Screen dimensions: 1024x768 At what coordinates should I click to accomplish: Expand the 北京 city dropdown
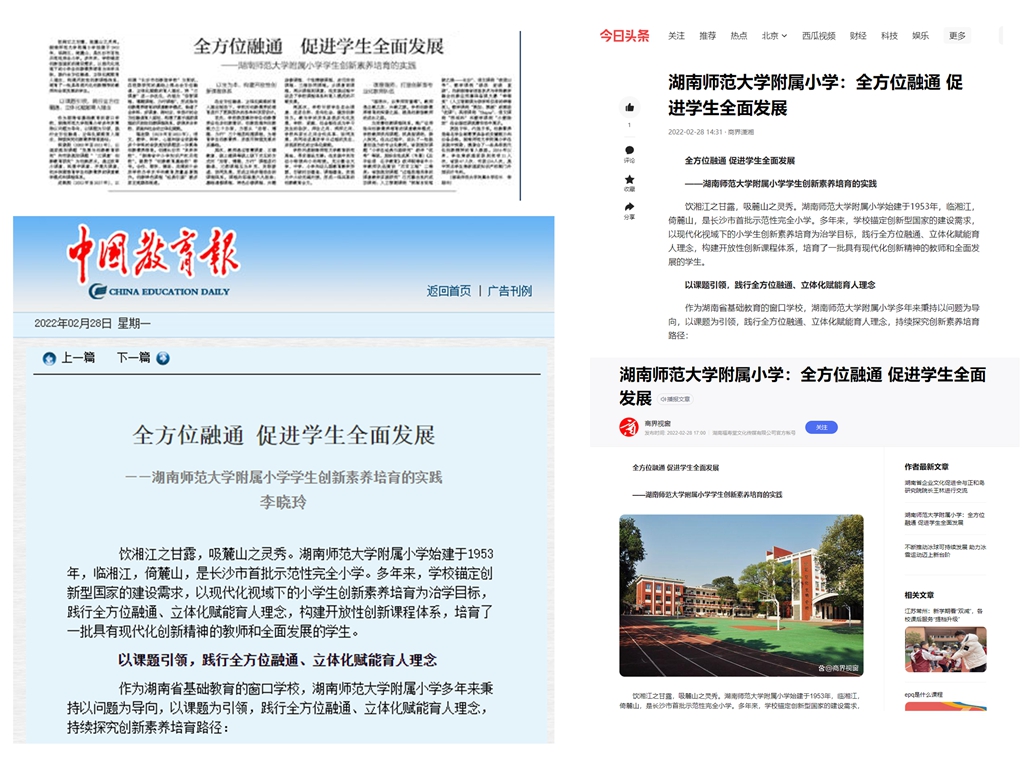coord(775,36)
